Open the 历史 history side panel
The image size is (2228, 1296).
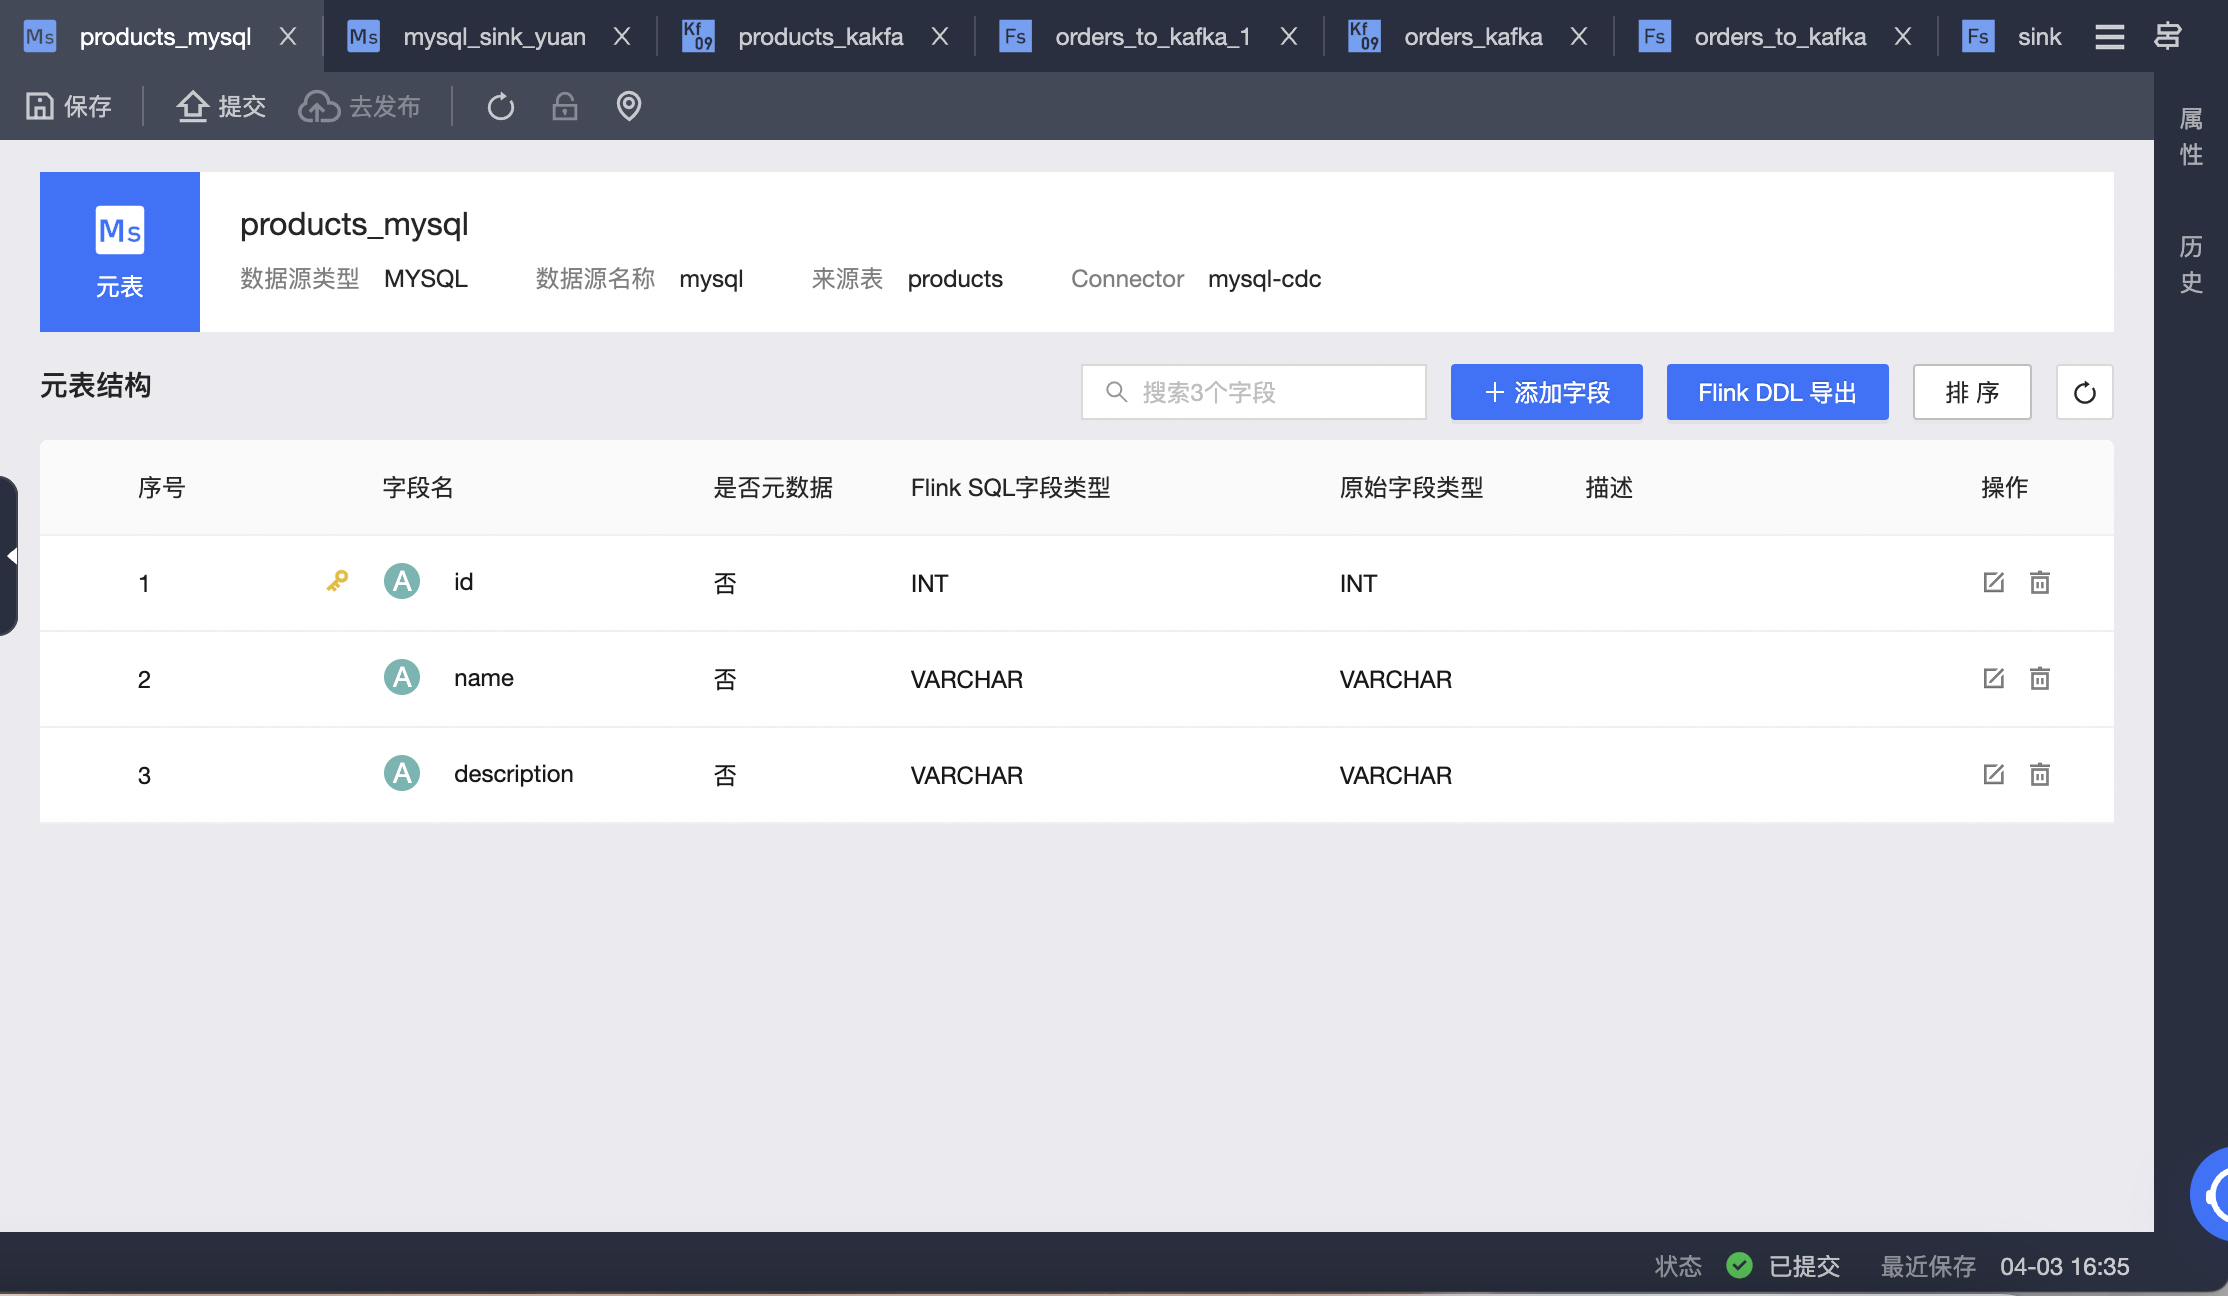(x=2191, y=265)
